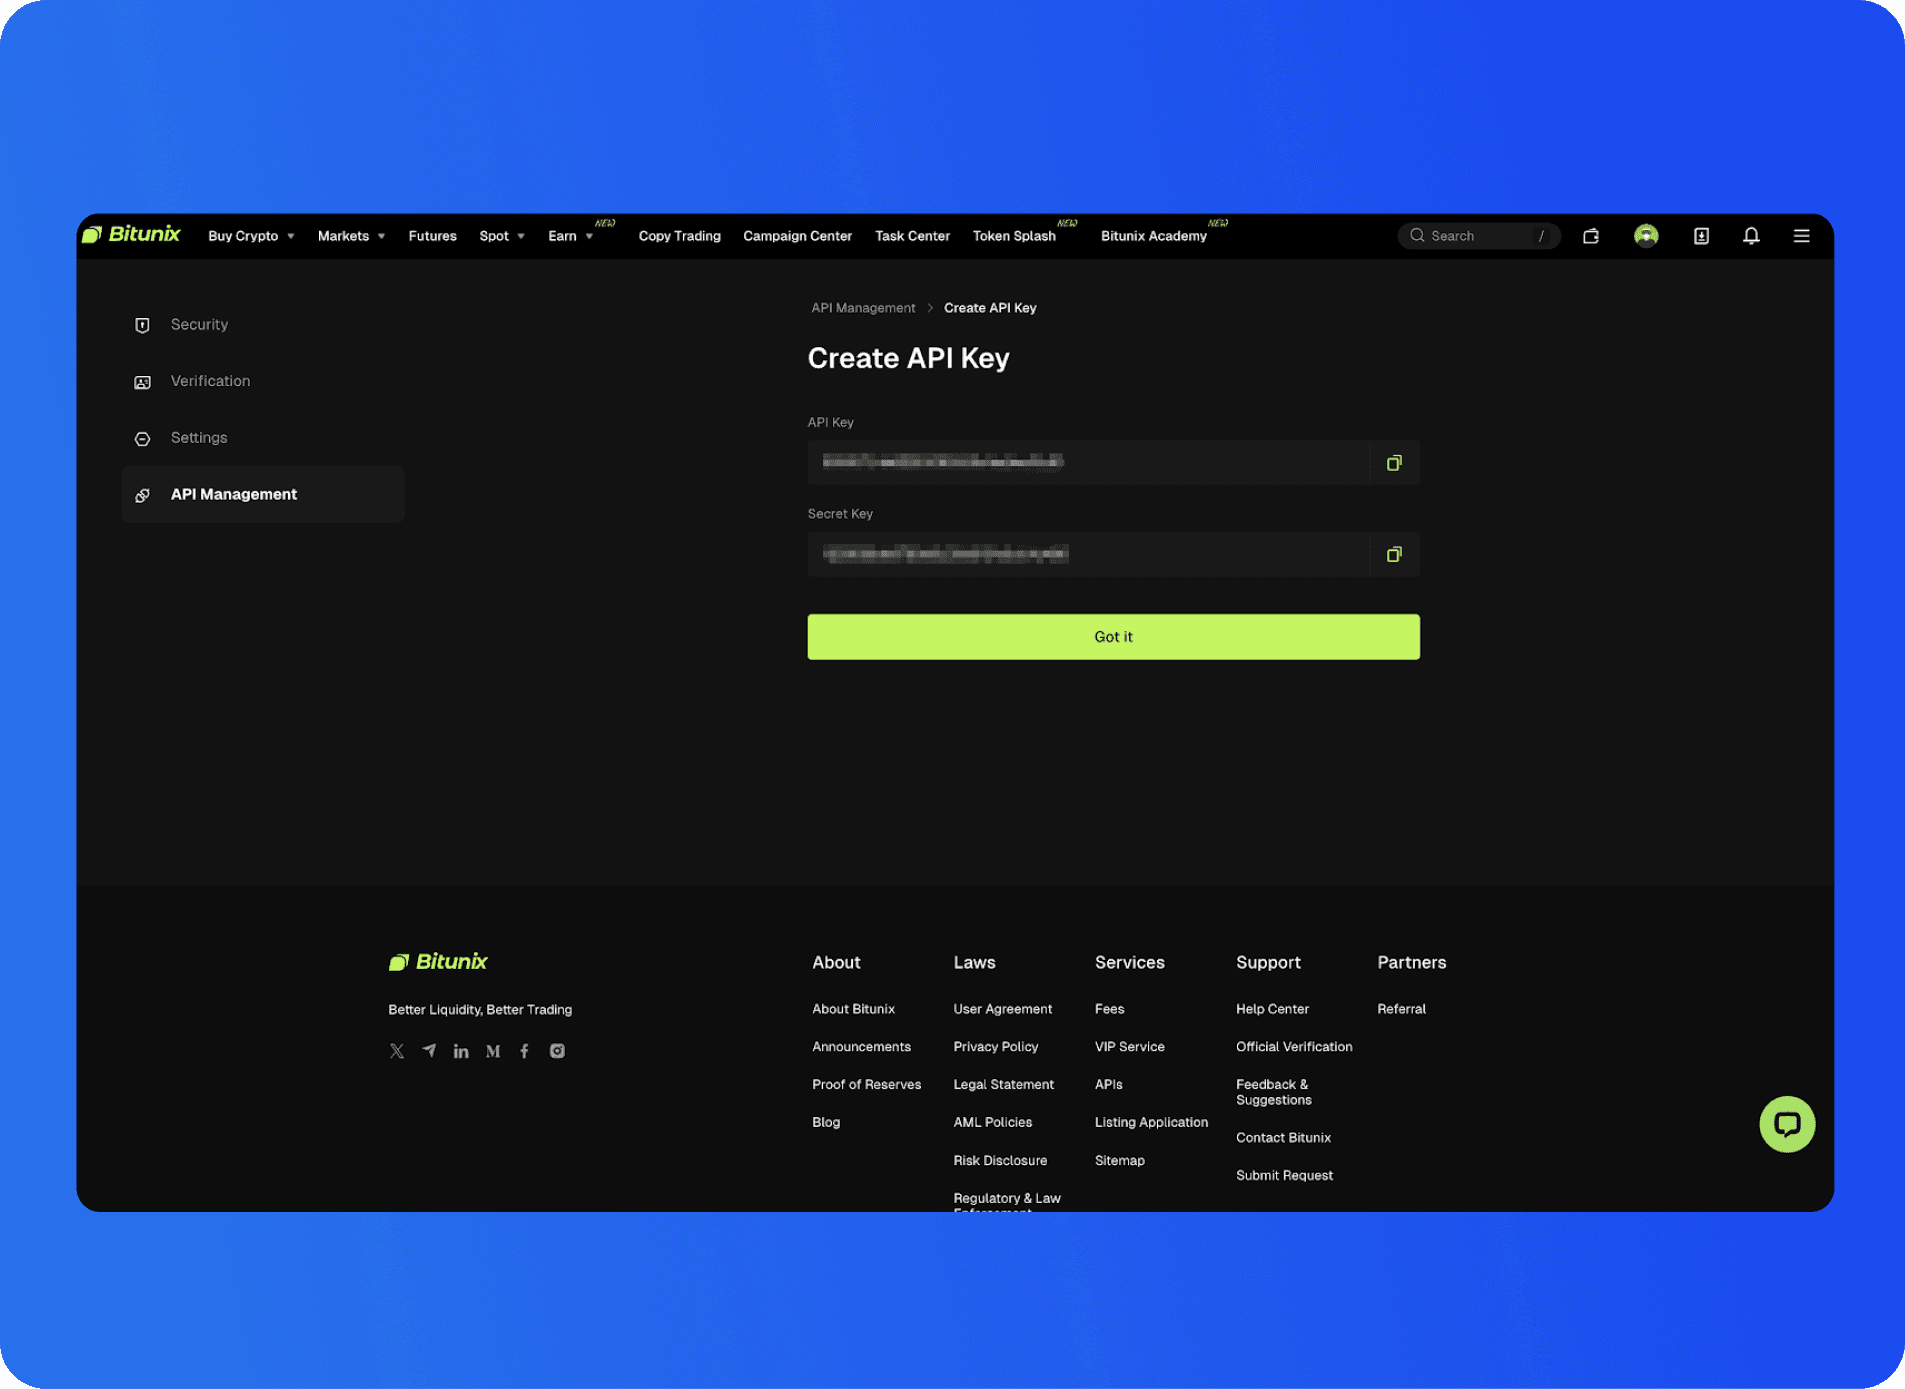Visit Bitunix Telegram channel icon
This screenshot has height=1389, width=1905.
point(429,1051)
